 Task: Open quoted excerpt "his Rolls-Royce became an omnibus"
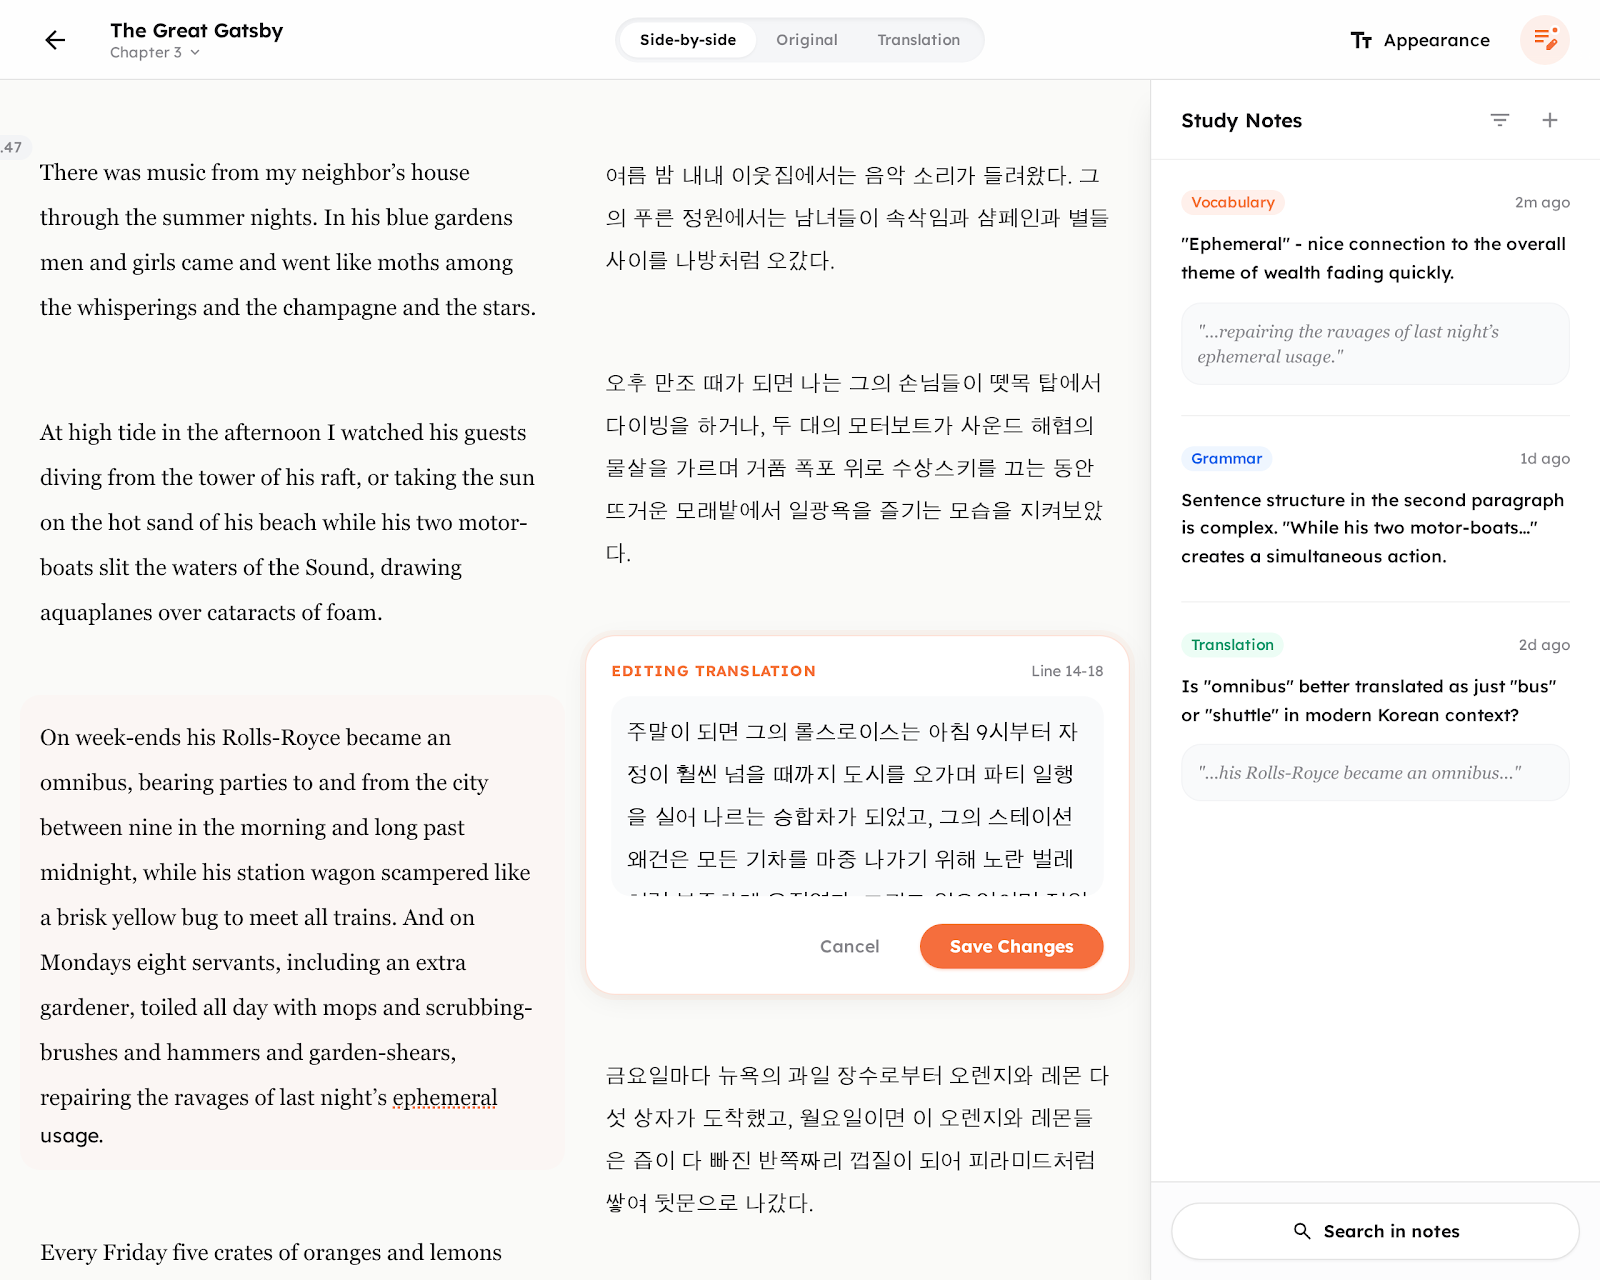[1375, 772]
